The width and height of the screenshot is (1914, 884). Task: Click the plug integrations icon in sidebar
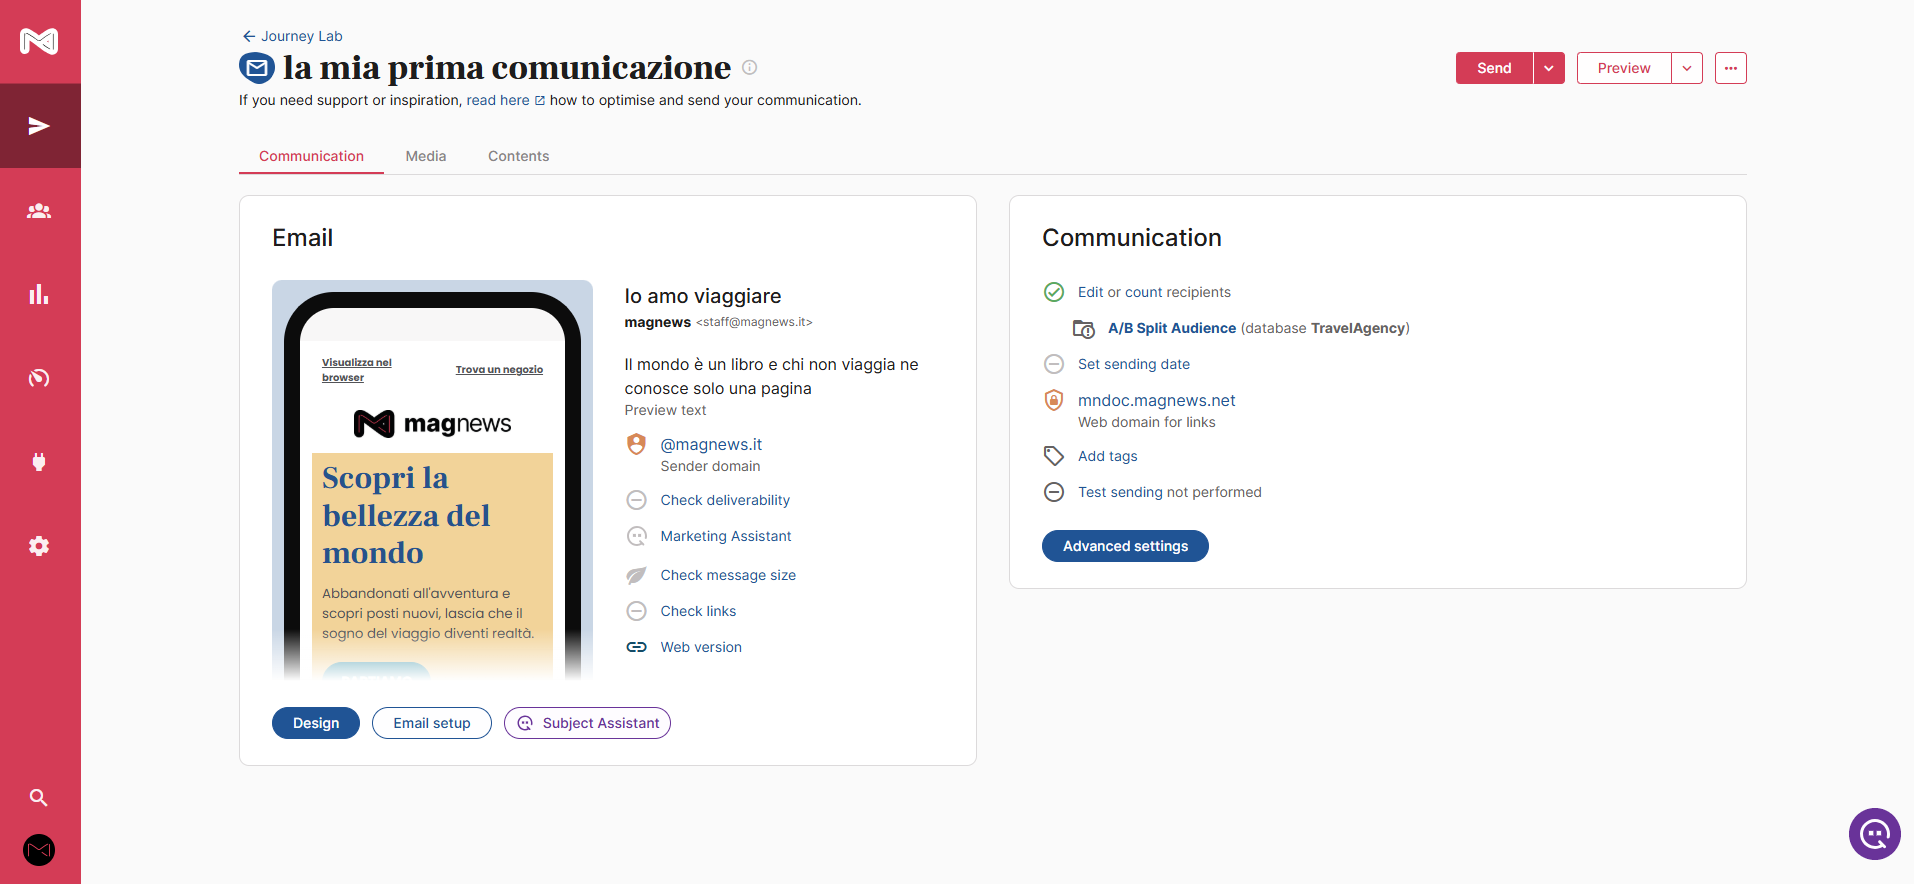[x=39, y=462]
